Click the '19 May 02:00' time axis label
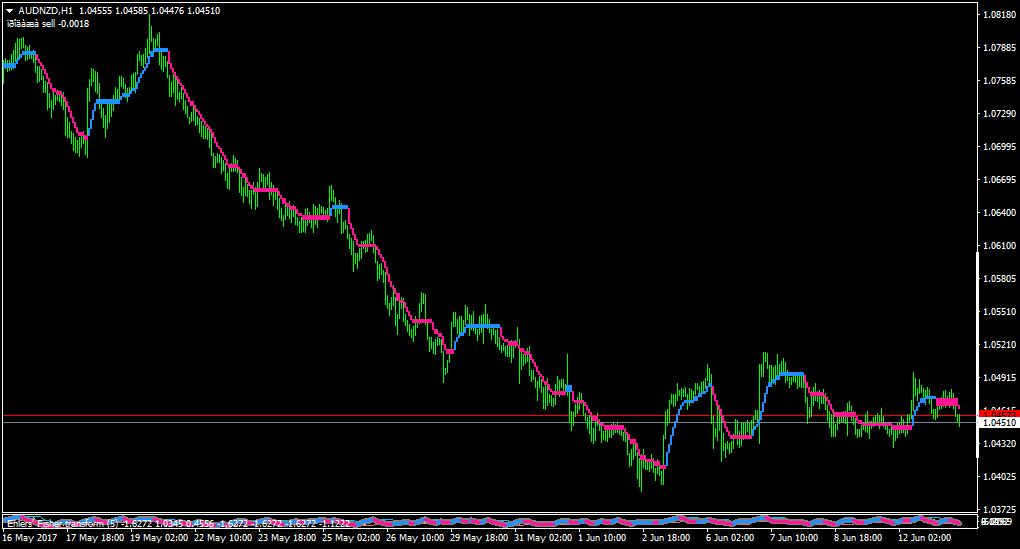The image size is (1020, 549). 159,538
